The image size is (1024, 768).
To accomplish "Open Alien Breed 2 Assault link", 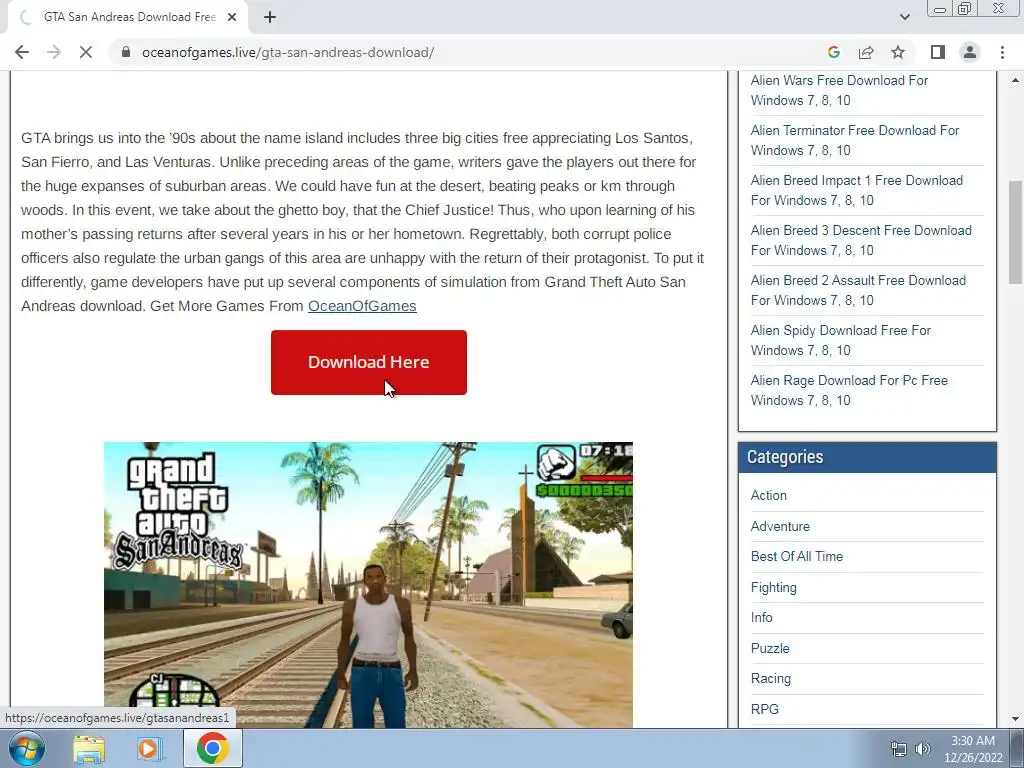I will 858,290.
